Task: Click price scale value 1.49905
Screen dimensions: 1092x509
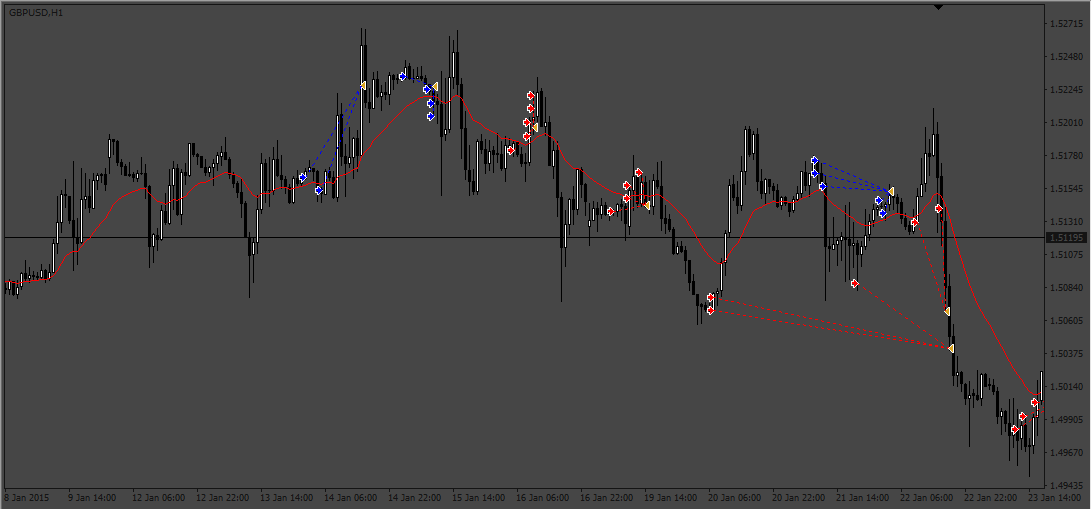Action: [x=1068, y=420]
